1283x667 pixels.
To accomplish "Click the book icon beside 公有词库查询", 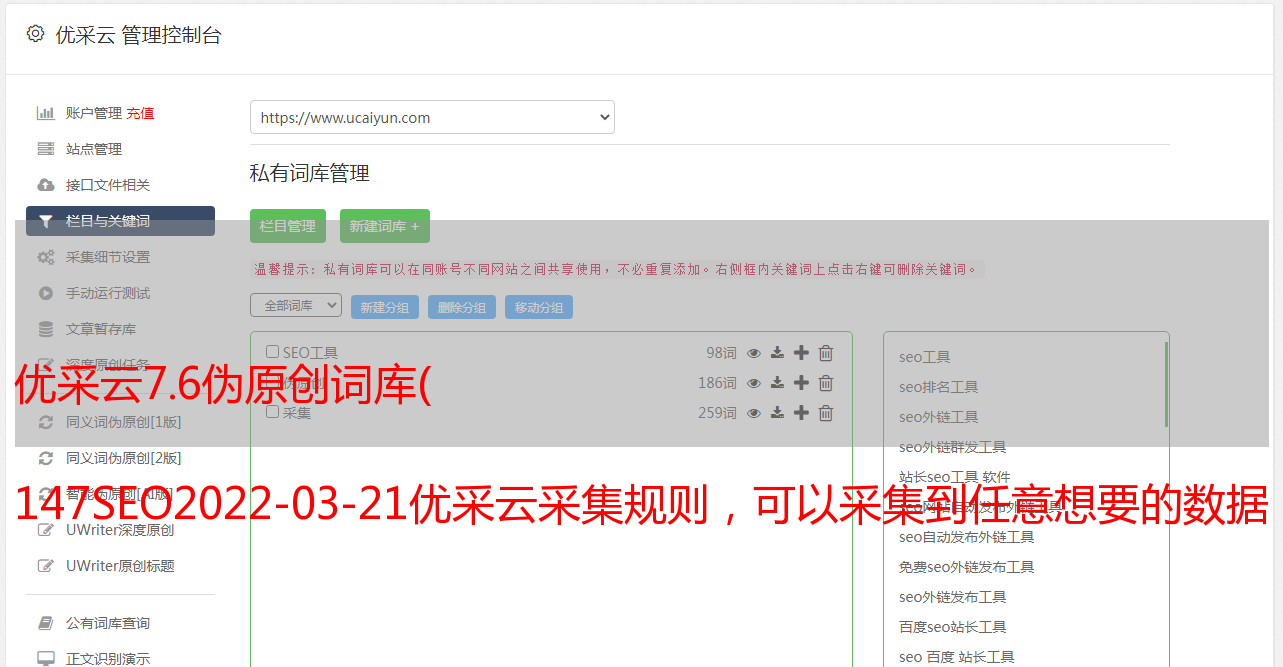I will [46, 623].
